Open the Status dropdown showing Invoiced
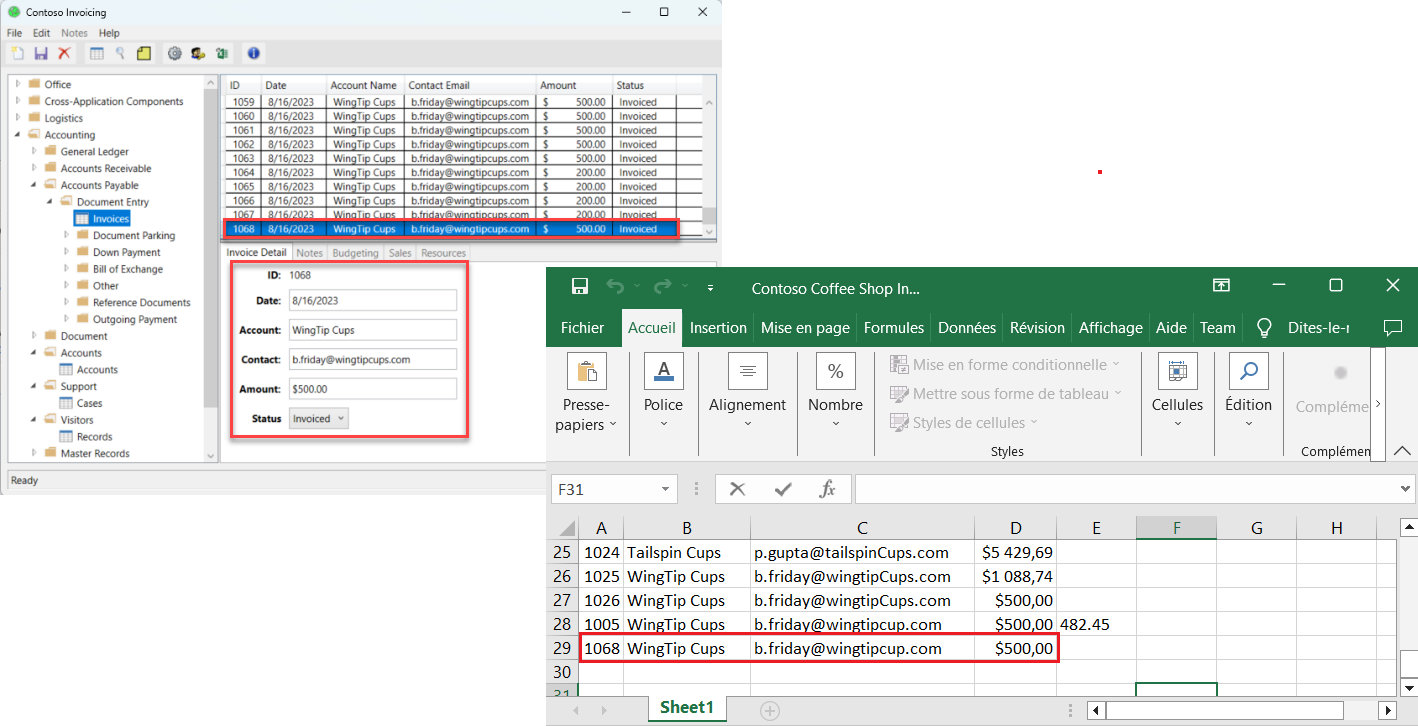1418x726 pixels. point(319,419)
